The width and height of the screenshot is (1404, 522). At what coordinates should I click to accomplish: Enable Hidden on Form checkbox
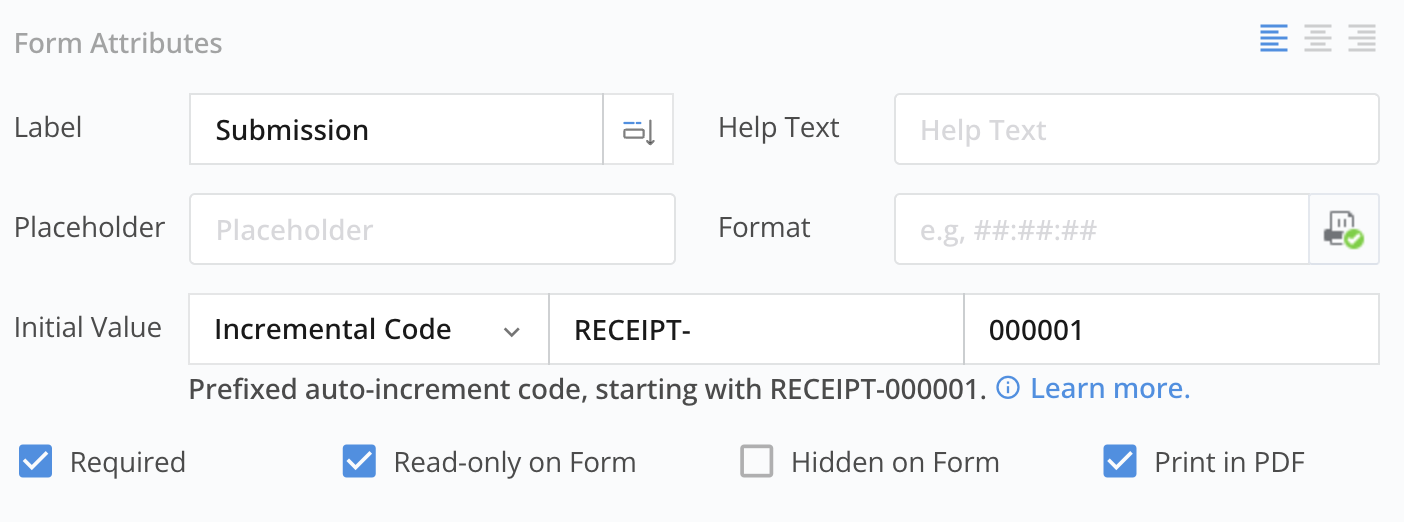(757, 462)
